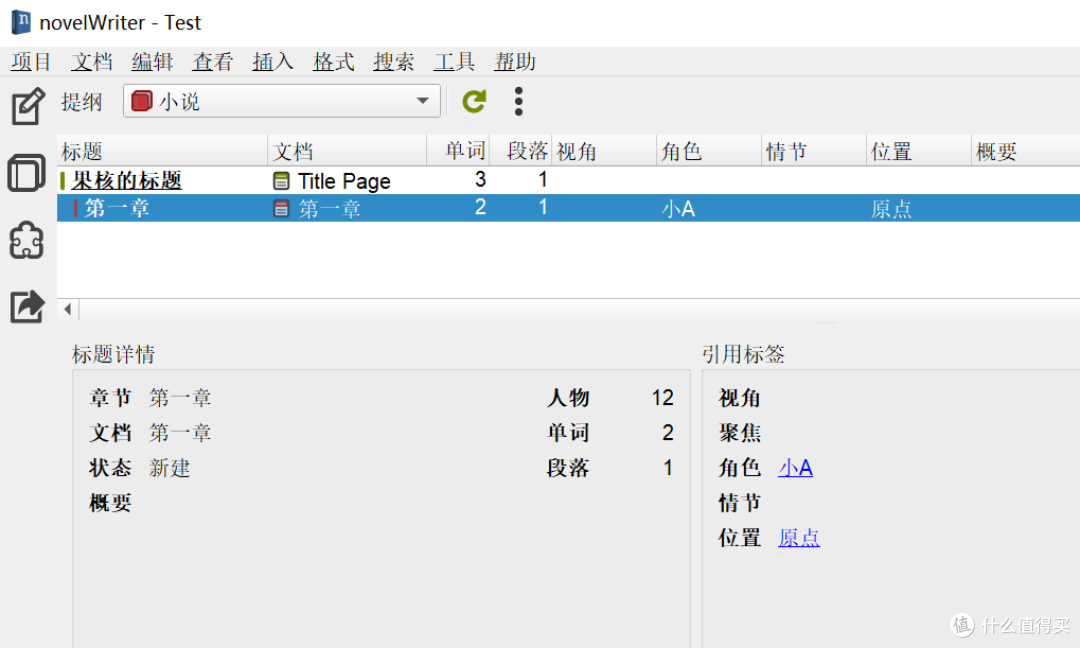Click the 概要 column header
This screenshot has height=648, width=1080.
pos(1025,151)
